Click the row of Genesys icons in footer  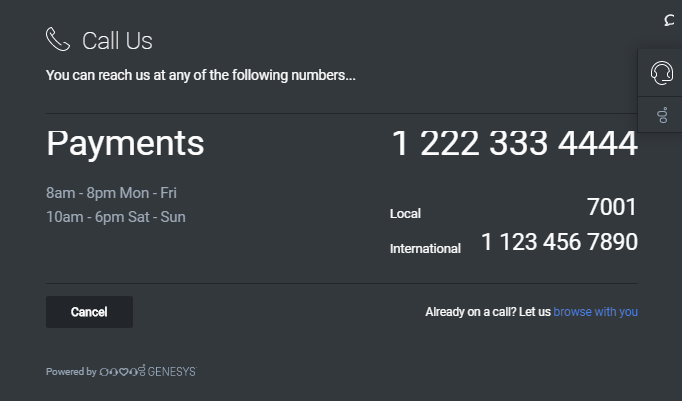tap(123, 371)
